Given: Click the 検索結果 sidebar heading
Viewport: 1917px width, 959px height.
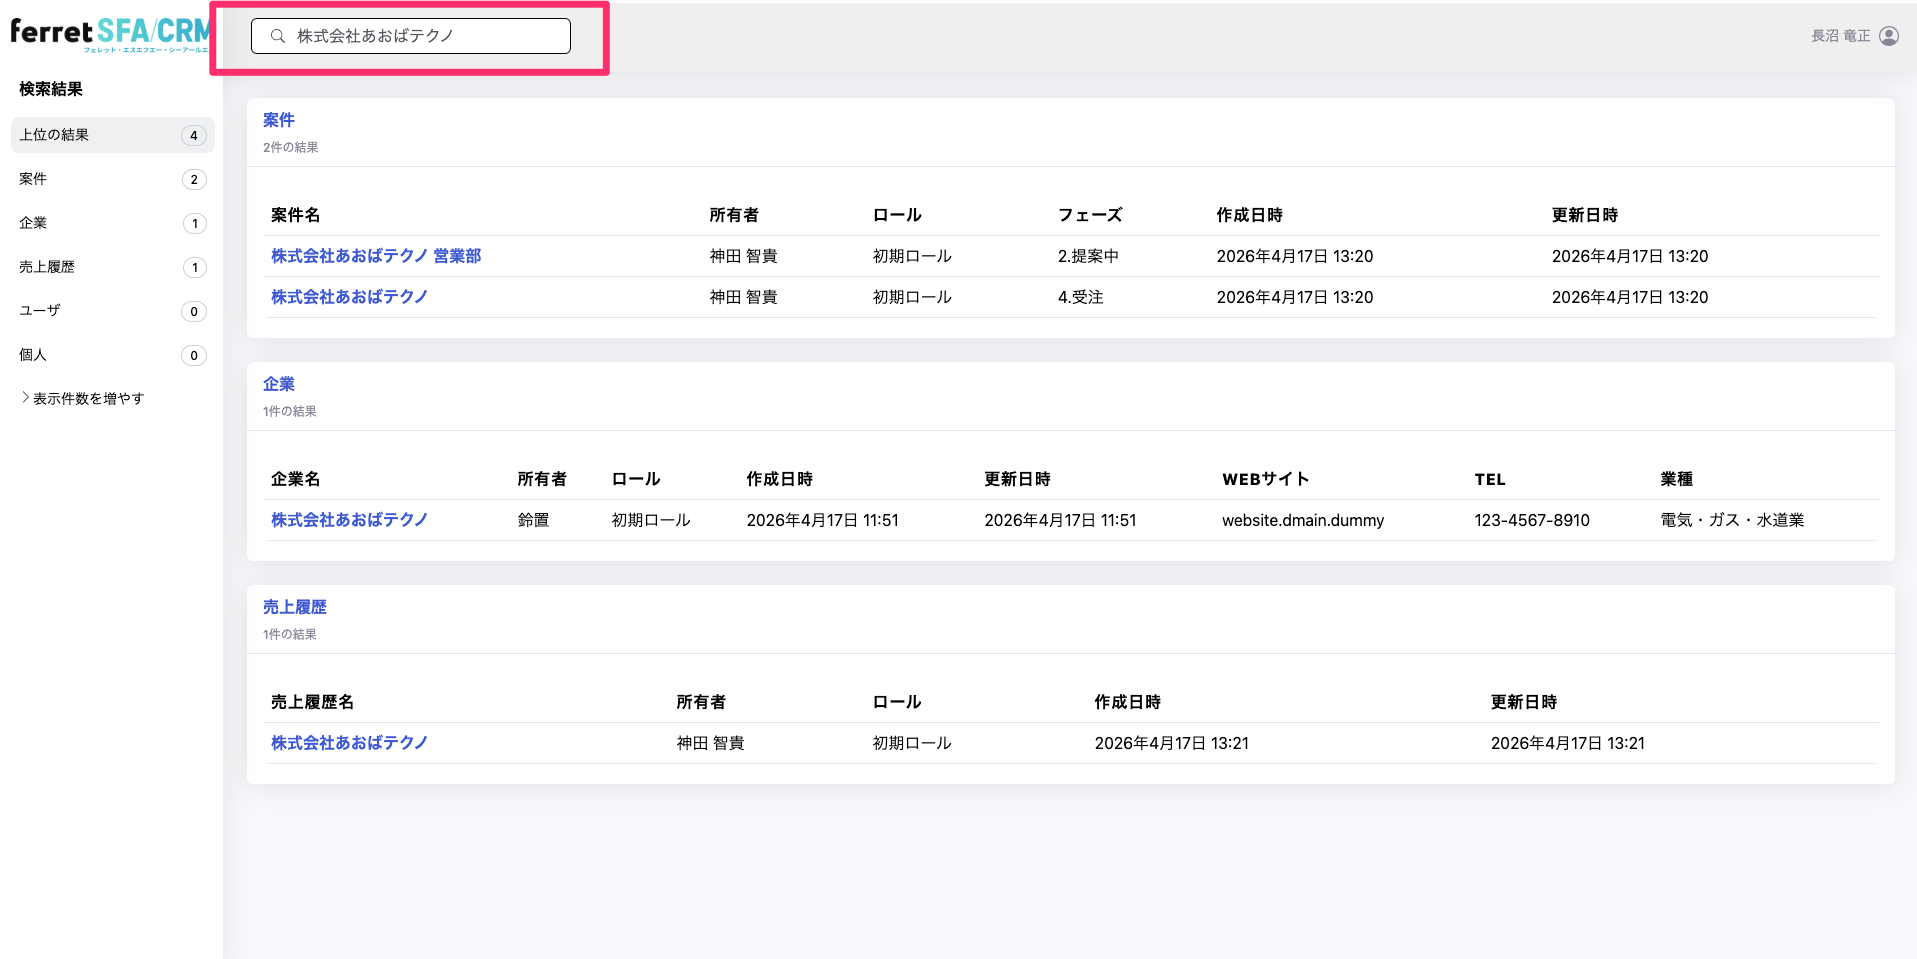Looking at the screenshot, I should (51, 89).
